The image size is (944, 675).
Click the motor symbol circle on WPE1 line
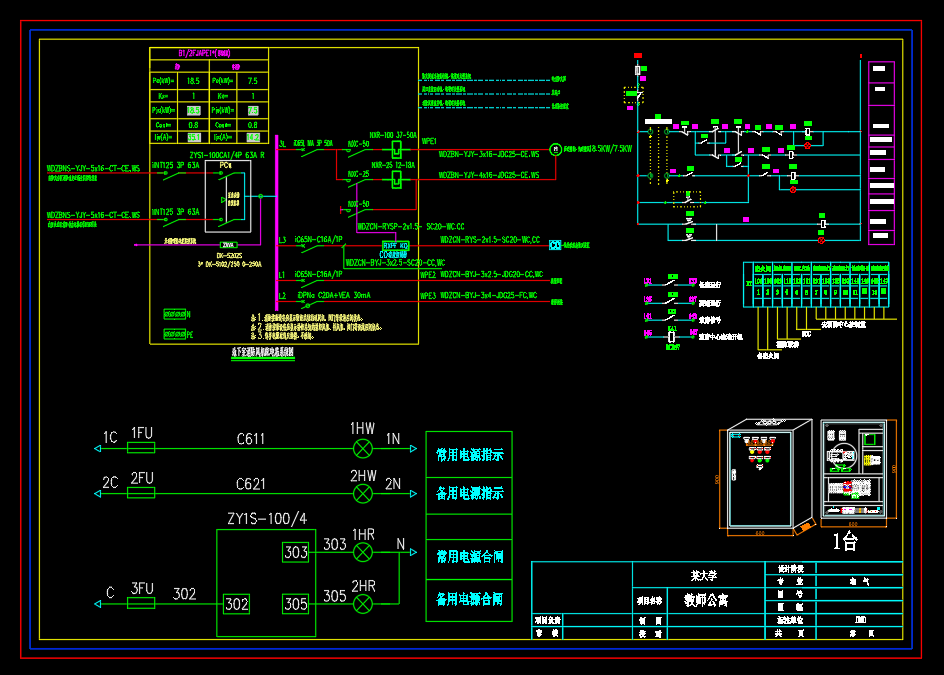point(556,149)
